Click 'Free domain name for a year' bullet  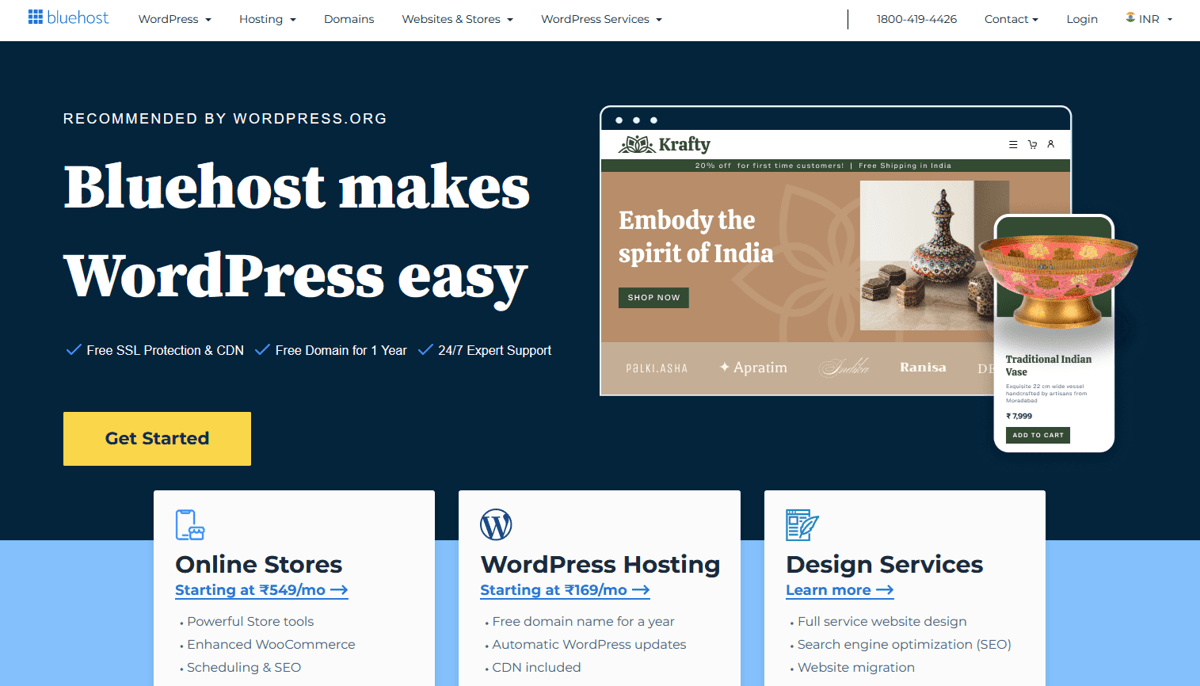[583, 621]
